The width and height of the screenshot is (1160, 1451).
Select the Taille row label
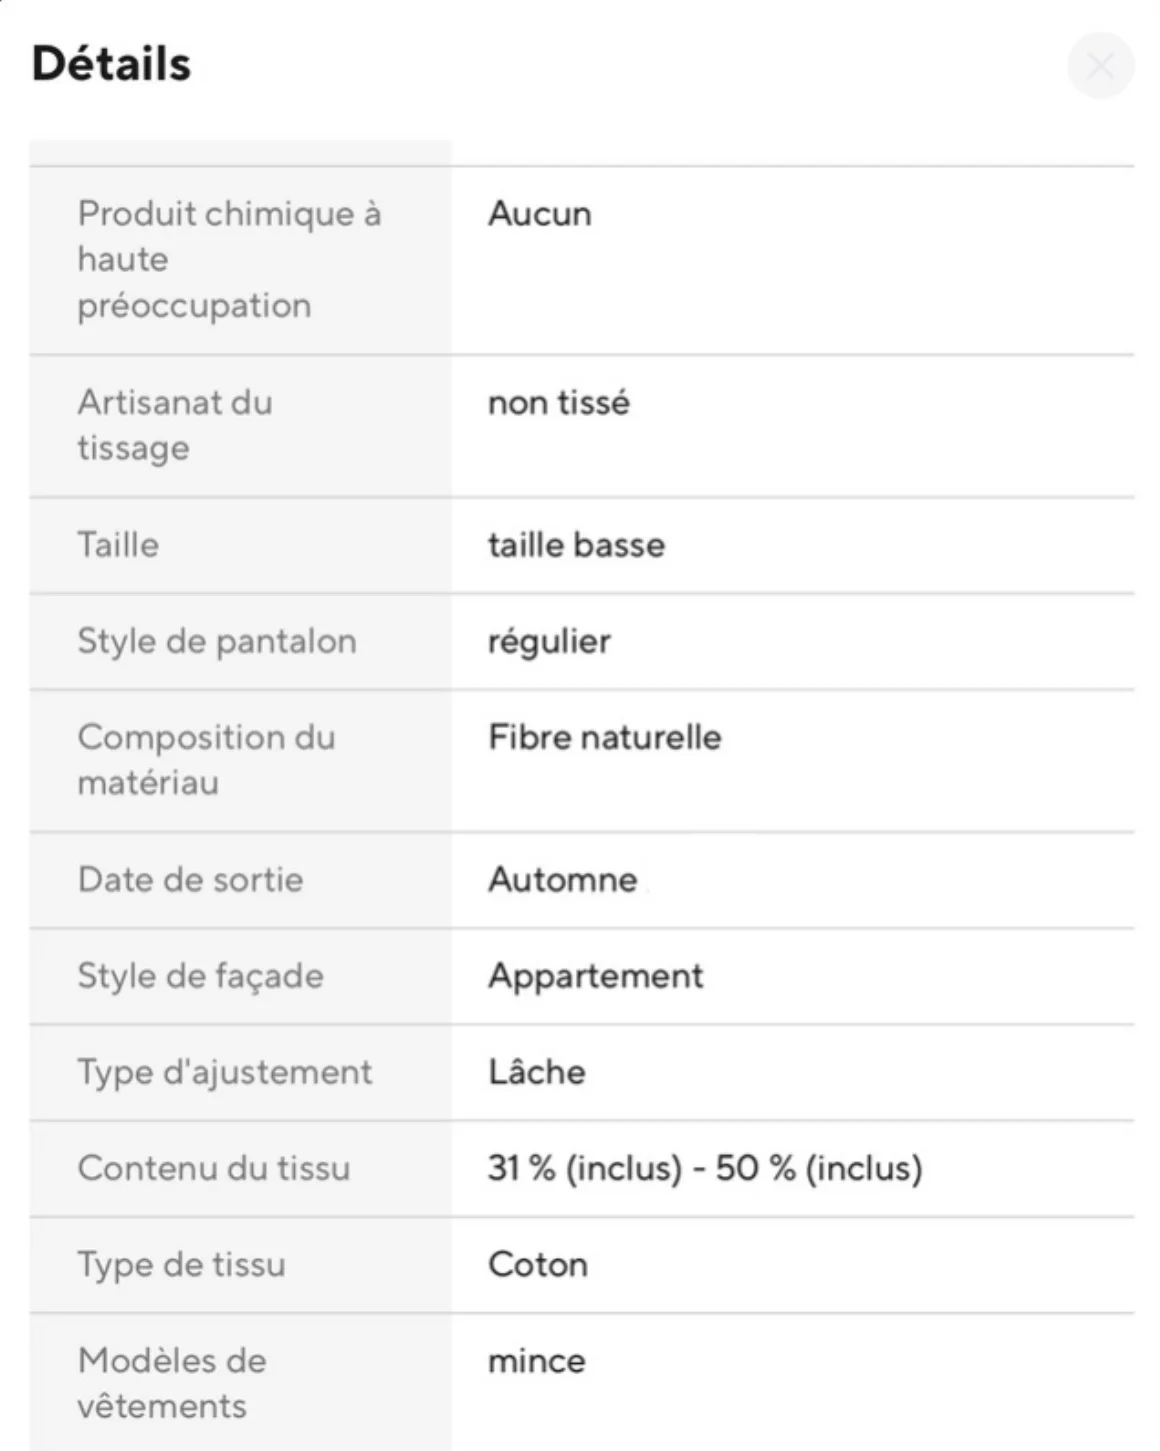(x=118, y=545)
